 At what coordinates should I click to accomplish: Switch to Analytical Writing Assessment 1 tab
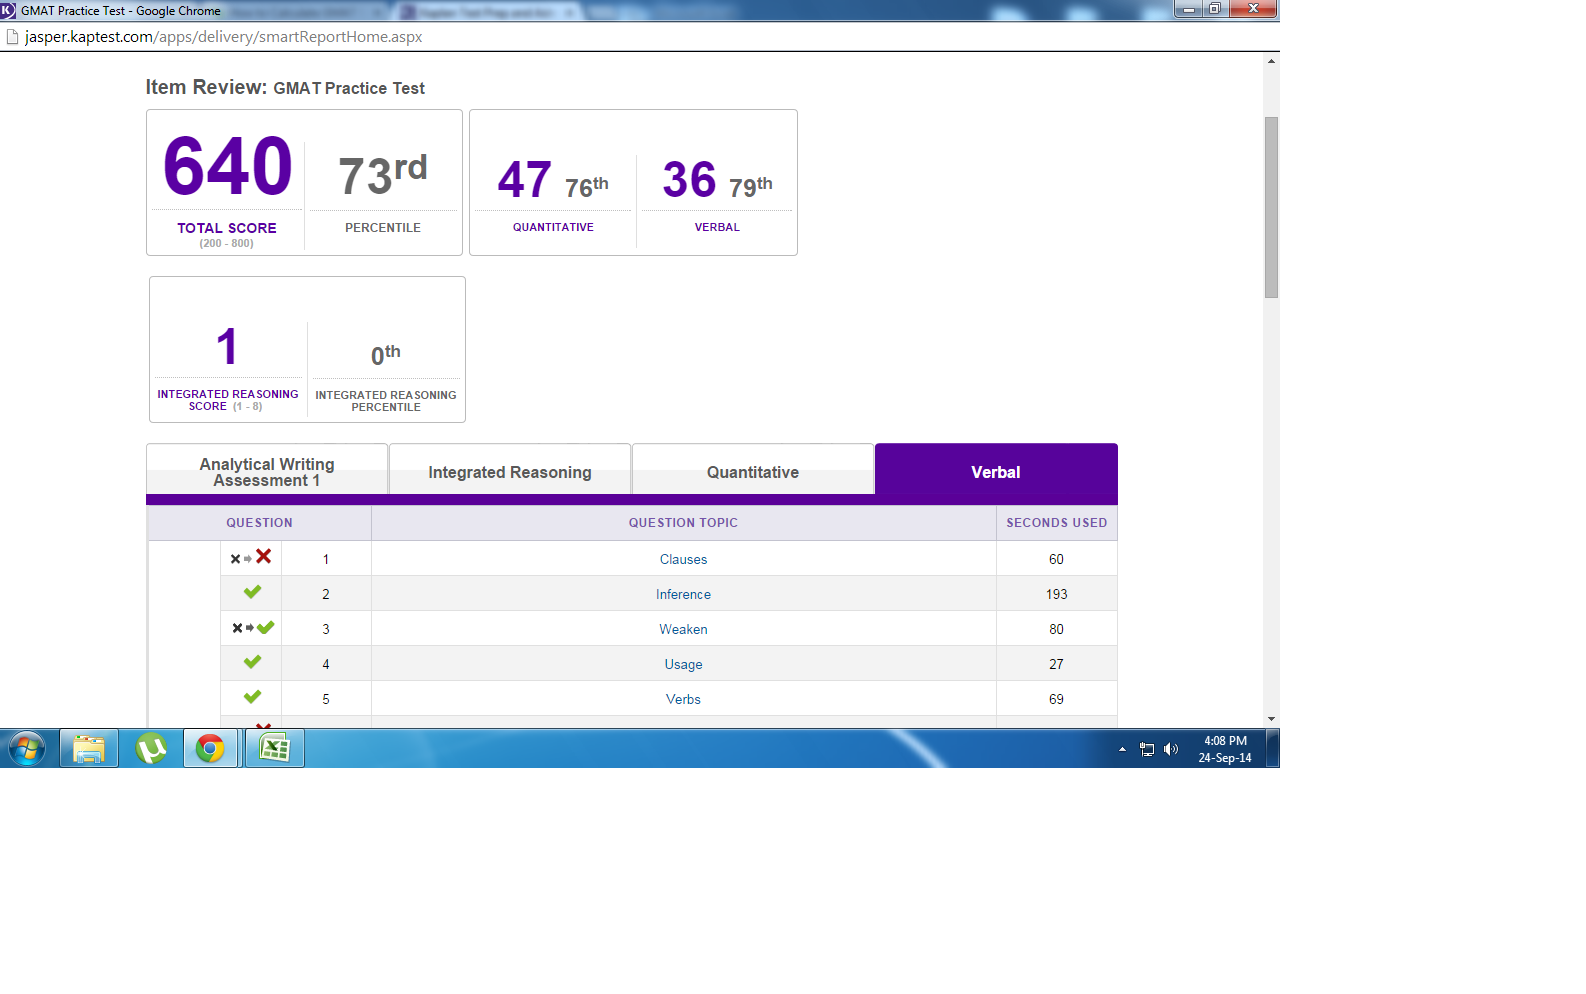coord(267,471)
